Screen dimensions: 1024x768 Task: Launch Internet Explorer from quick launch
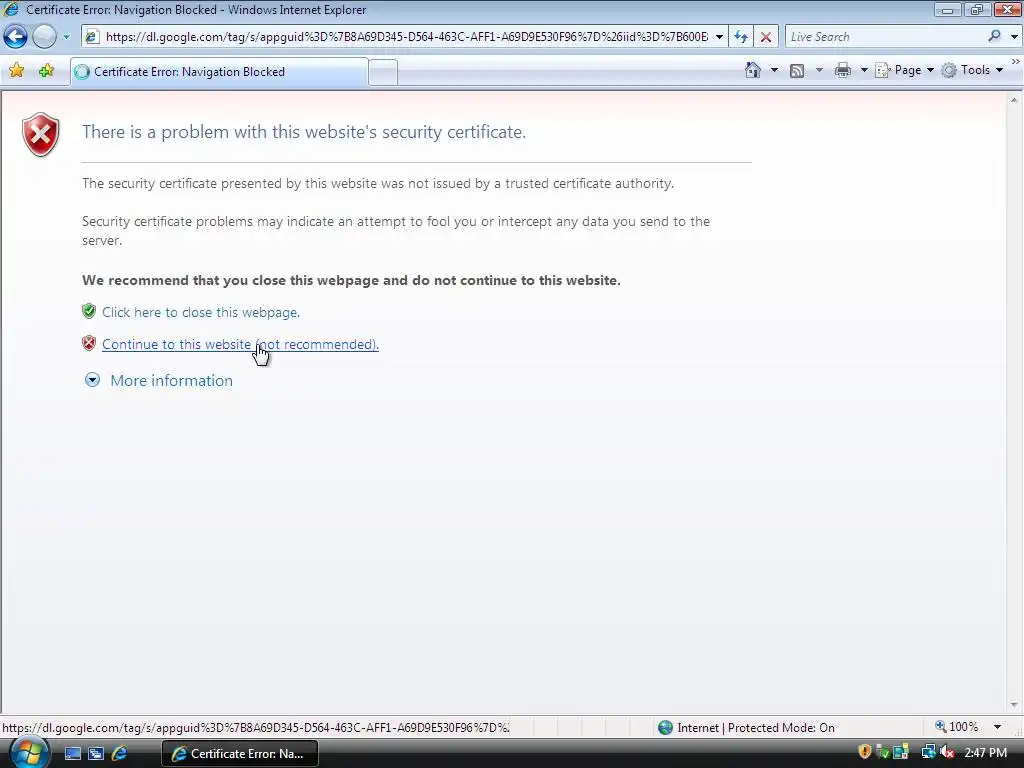[119, 753]
